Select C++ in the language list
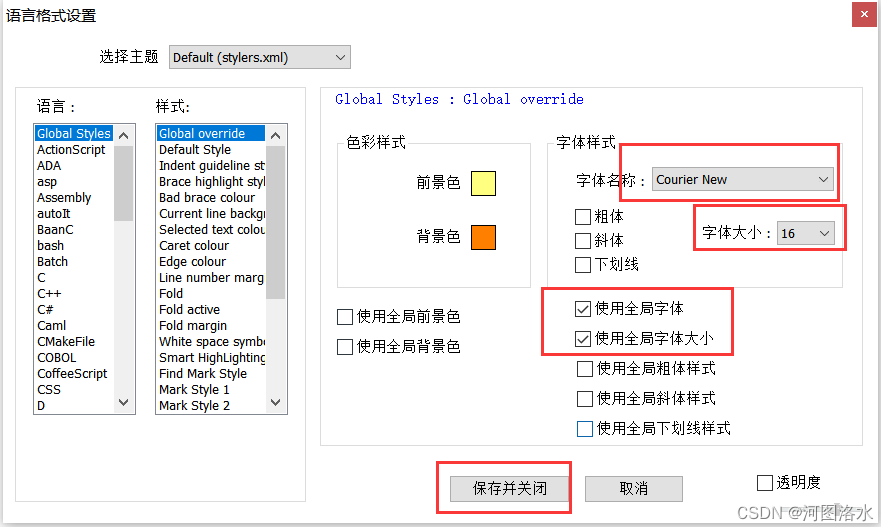The width and height of the screenshot is (889, 531). 50,294
